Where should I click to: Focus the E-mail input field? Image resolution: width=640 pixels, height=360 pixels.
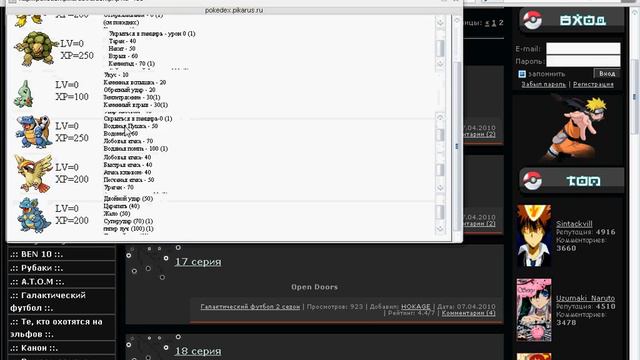[x=583, y=49]
